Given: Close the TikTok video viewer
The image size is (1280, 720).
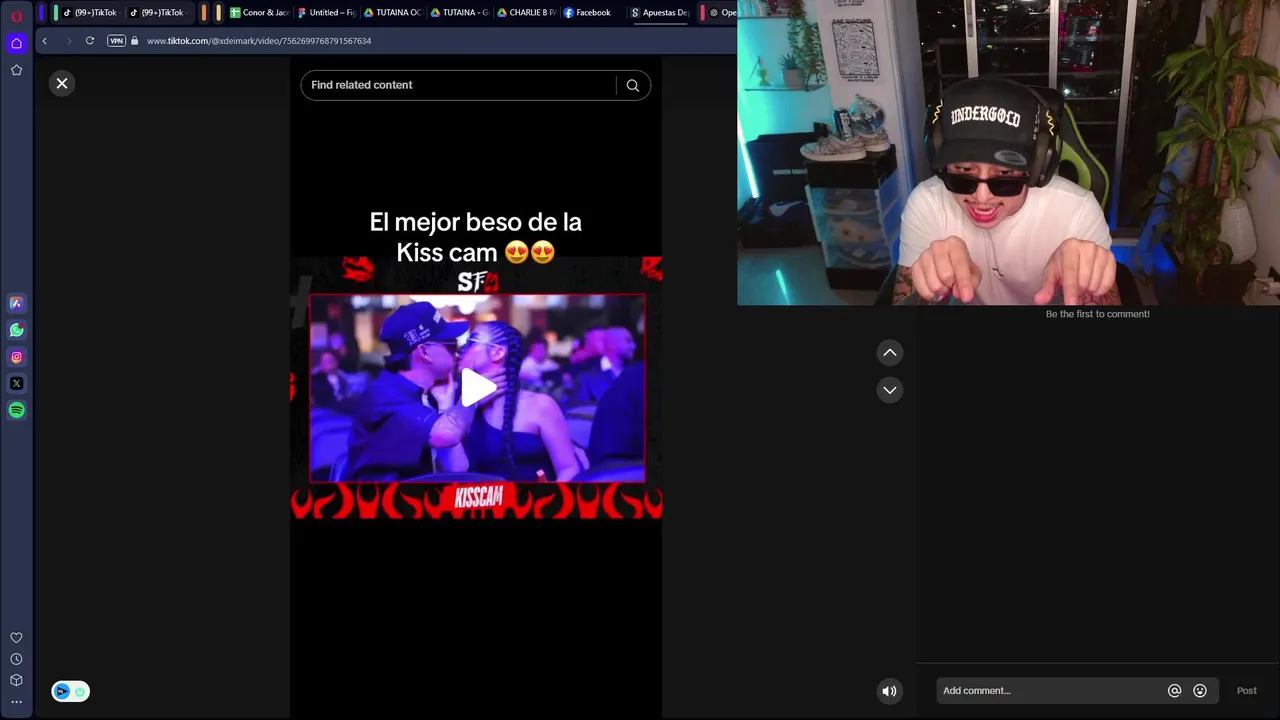Looking at the screenshot, I should pos(62,84).
